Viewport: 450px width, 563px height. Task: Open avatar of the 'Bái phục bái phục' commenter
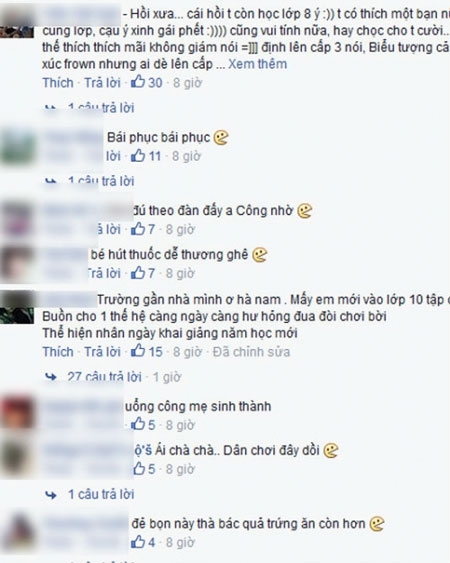pos(18,146)
